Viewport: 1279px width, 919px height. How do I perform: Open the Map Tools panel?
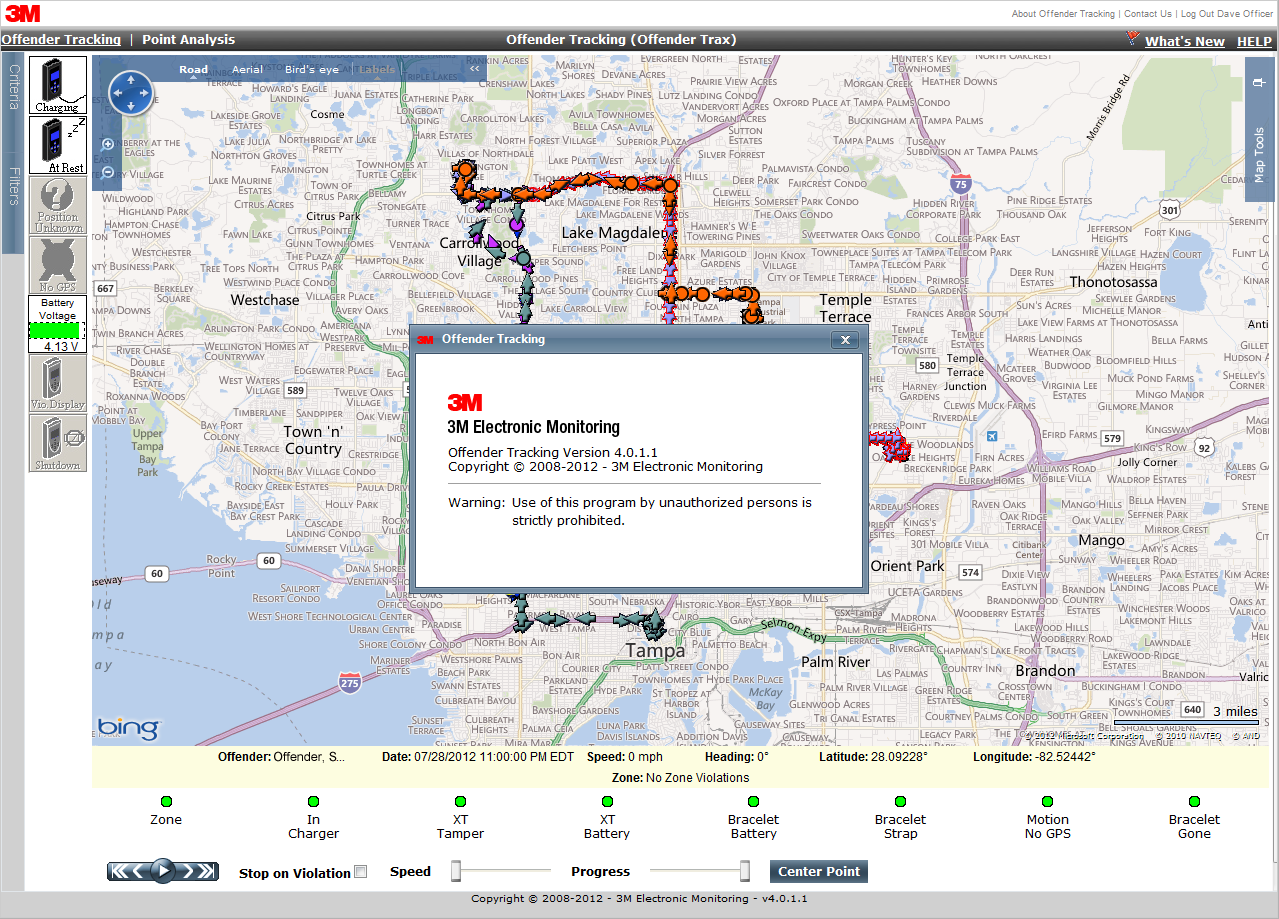coord(1259,155)
